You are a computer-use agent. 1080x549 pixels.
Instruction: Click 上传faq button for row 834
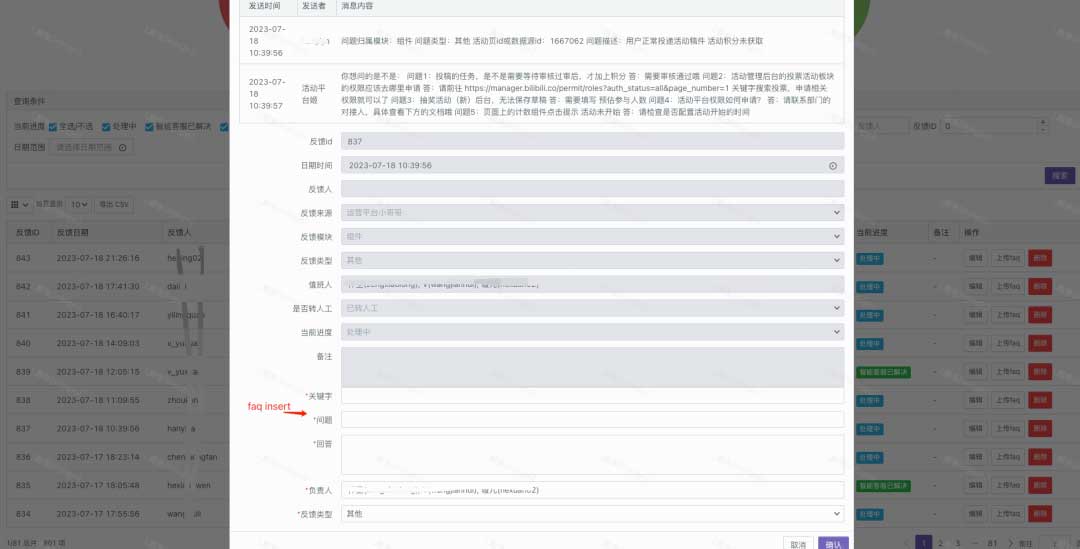point(1008,514)
